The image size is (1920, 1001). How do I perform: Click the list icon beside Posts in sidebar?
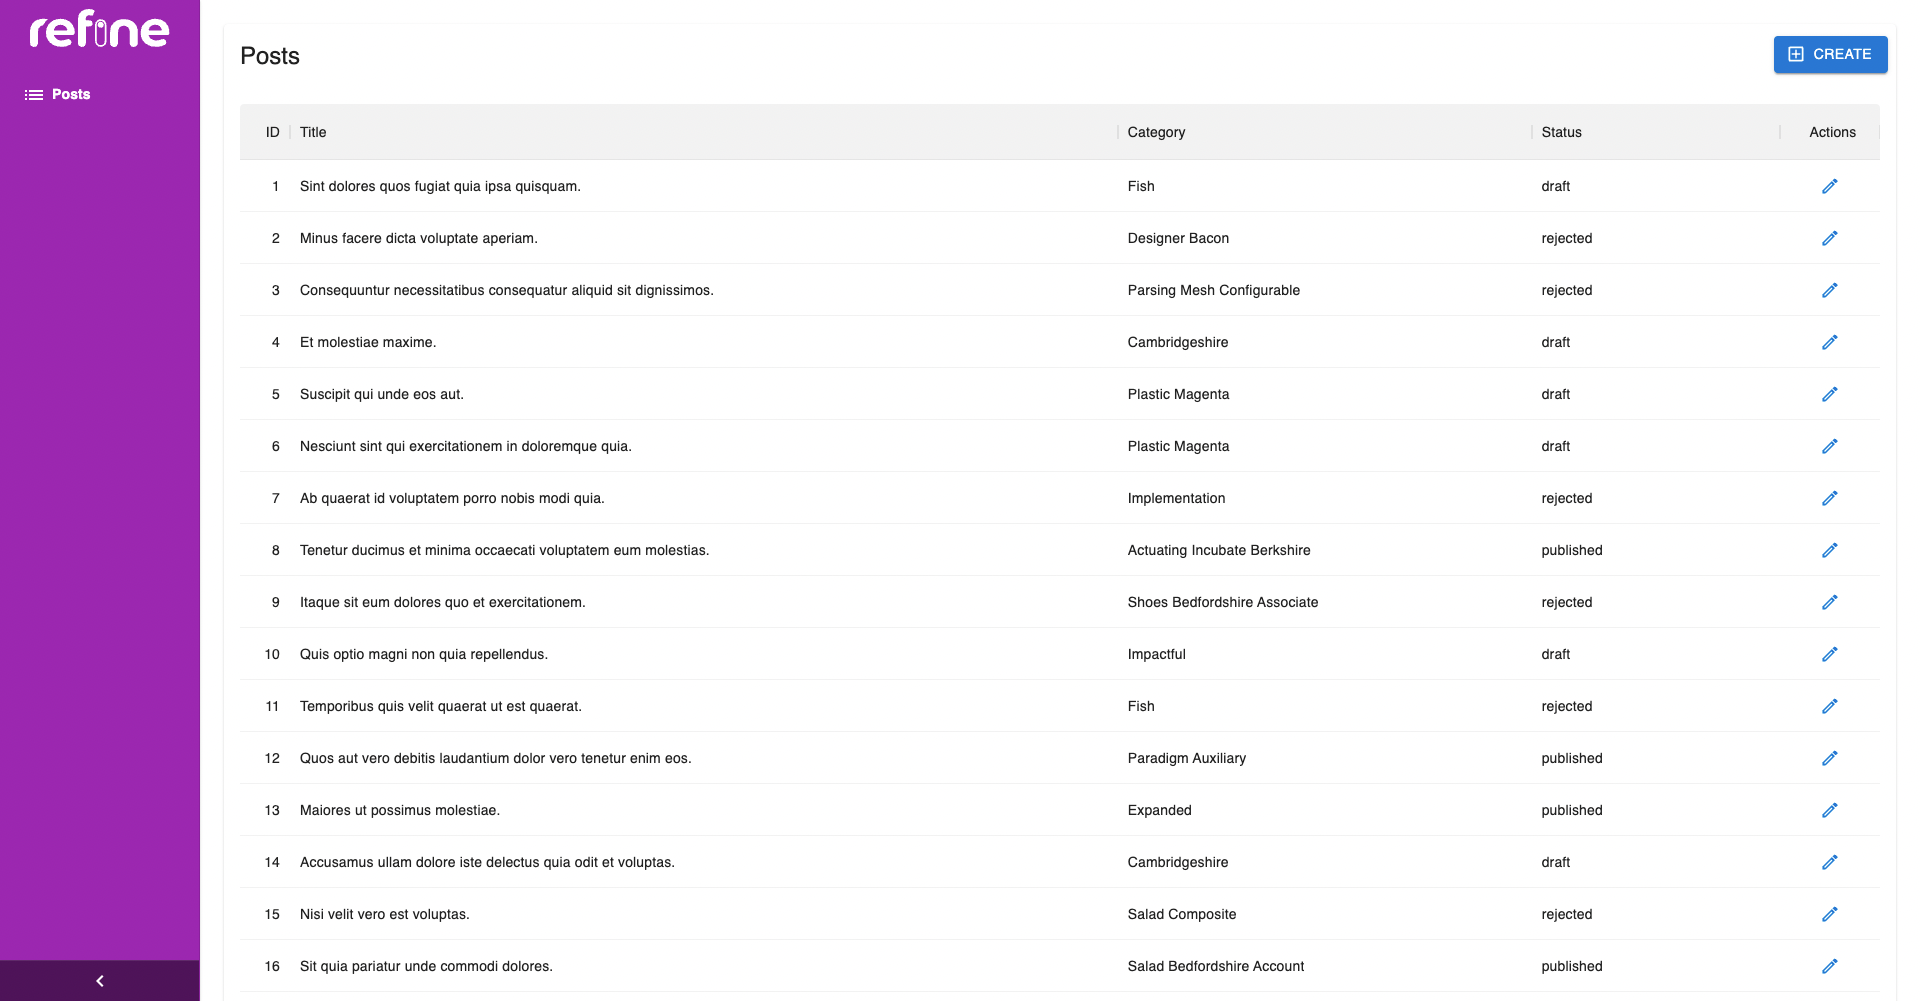coord(33,94)
